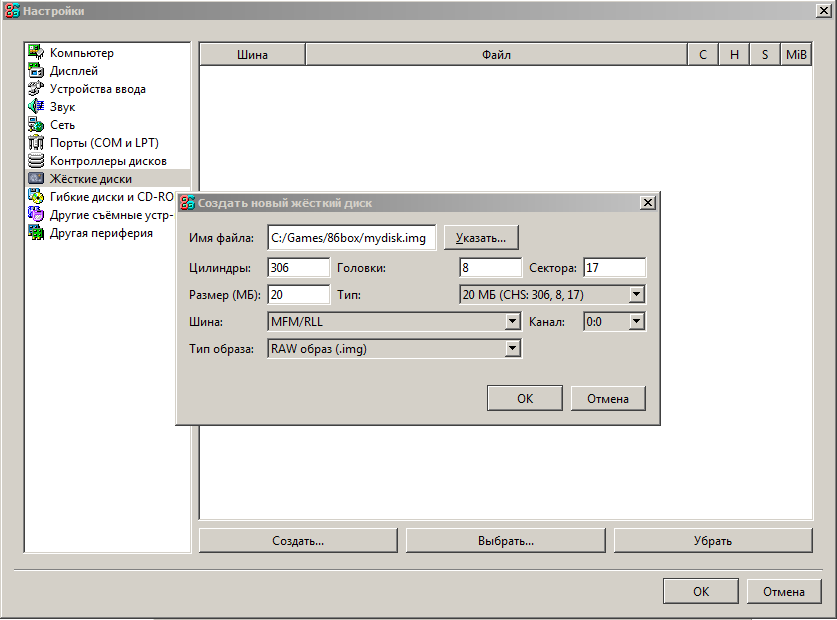Click Отмена in the Настройки window
837x620 pixels.
tap(784, 591)
